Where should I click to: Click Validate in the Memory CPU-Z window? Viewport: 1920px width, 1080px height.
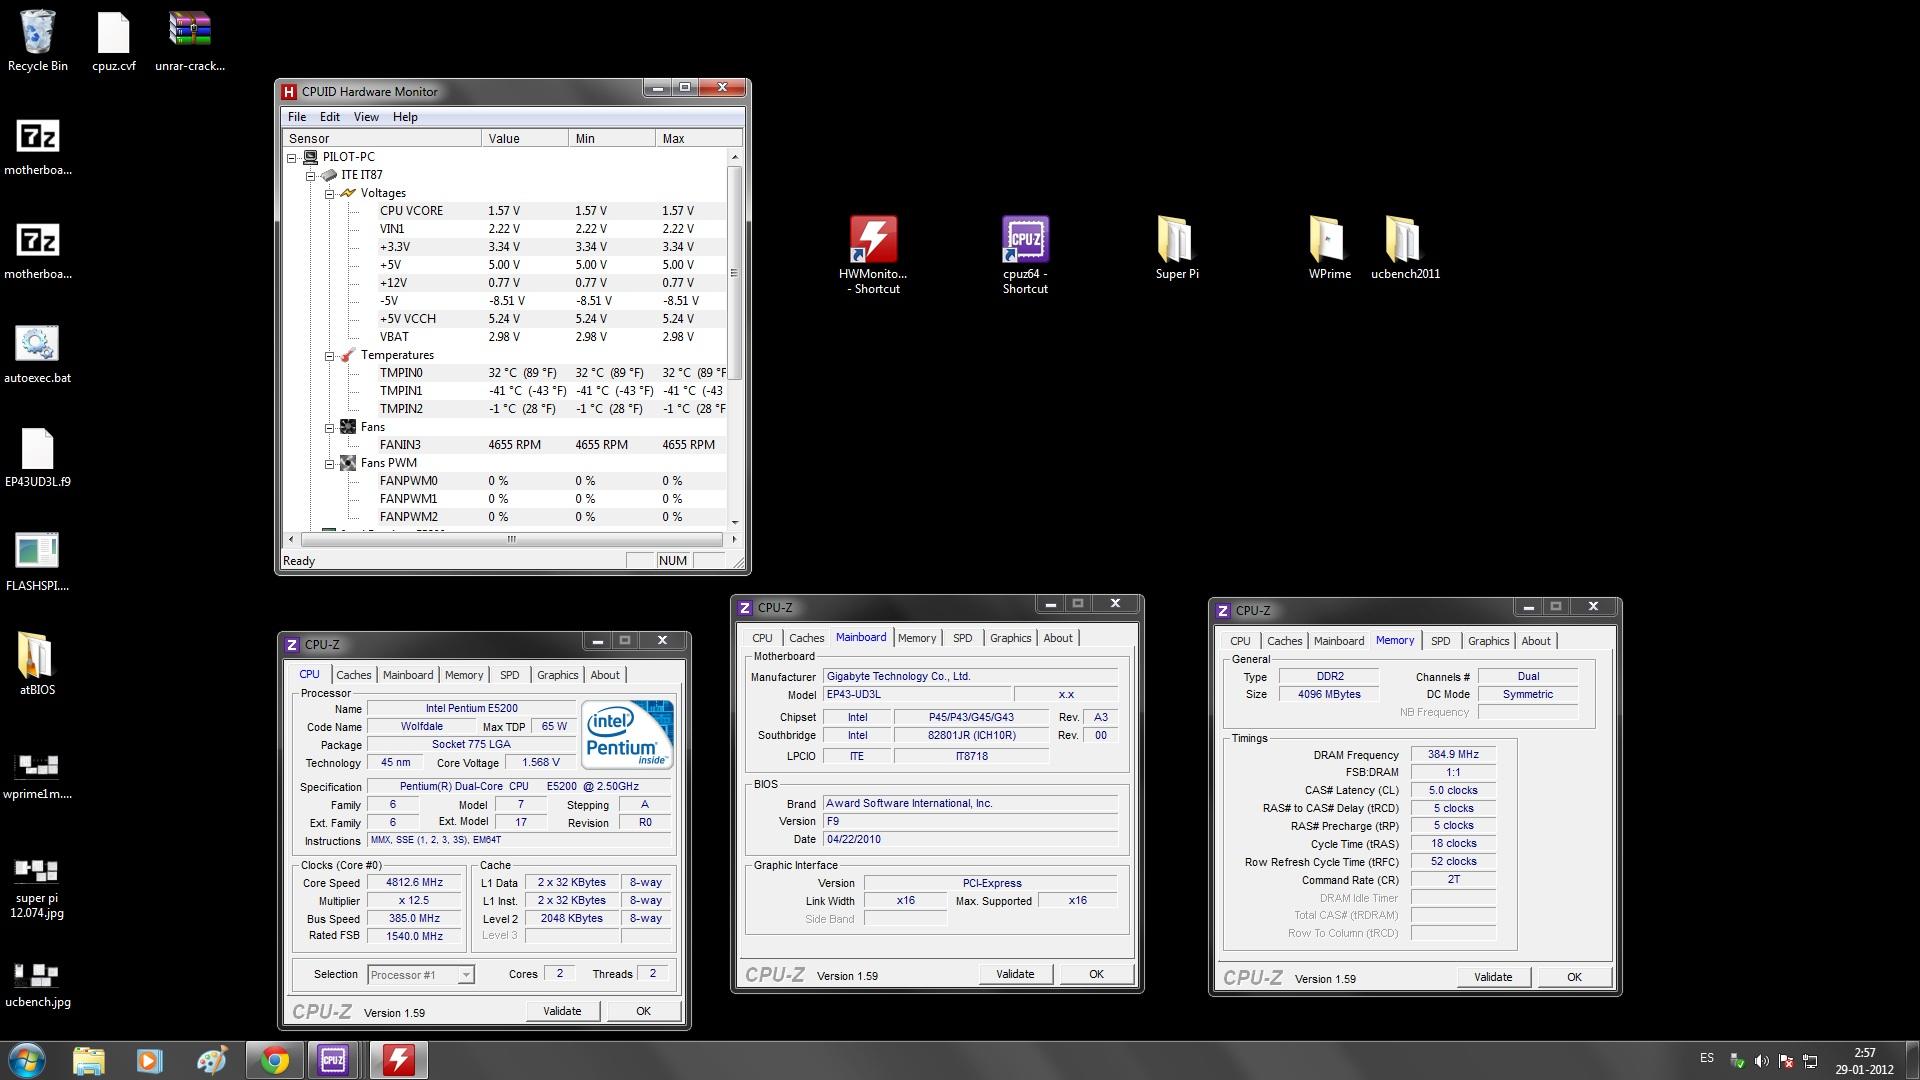tap(1493, 977)
